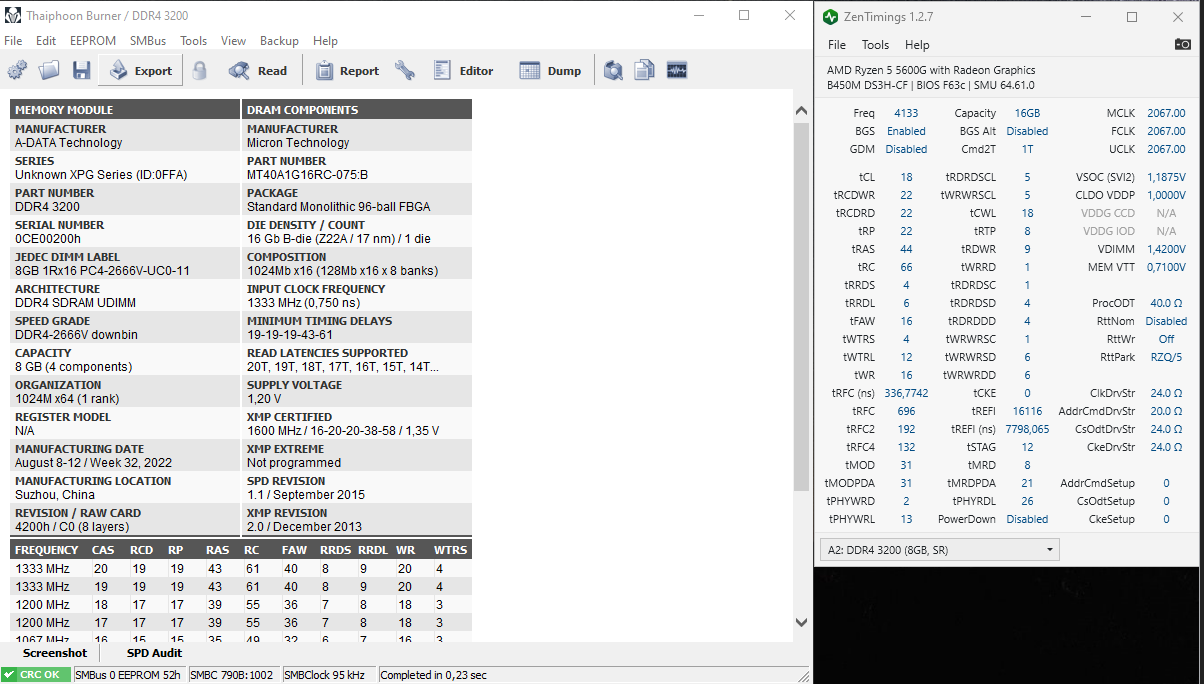This screenshot has width=1204, height=684.
Task: Open the Tools menu in Thaiphoon Burner
Action: tap(194, 41)
